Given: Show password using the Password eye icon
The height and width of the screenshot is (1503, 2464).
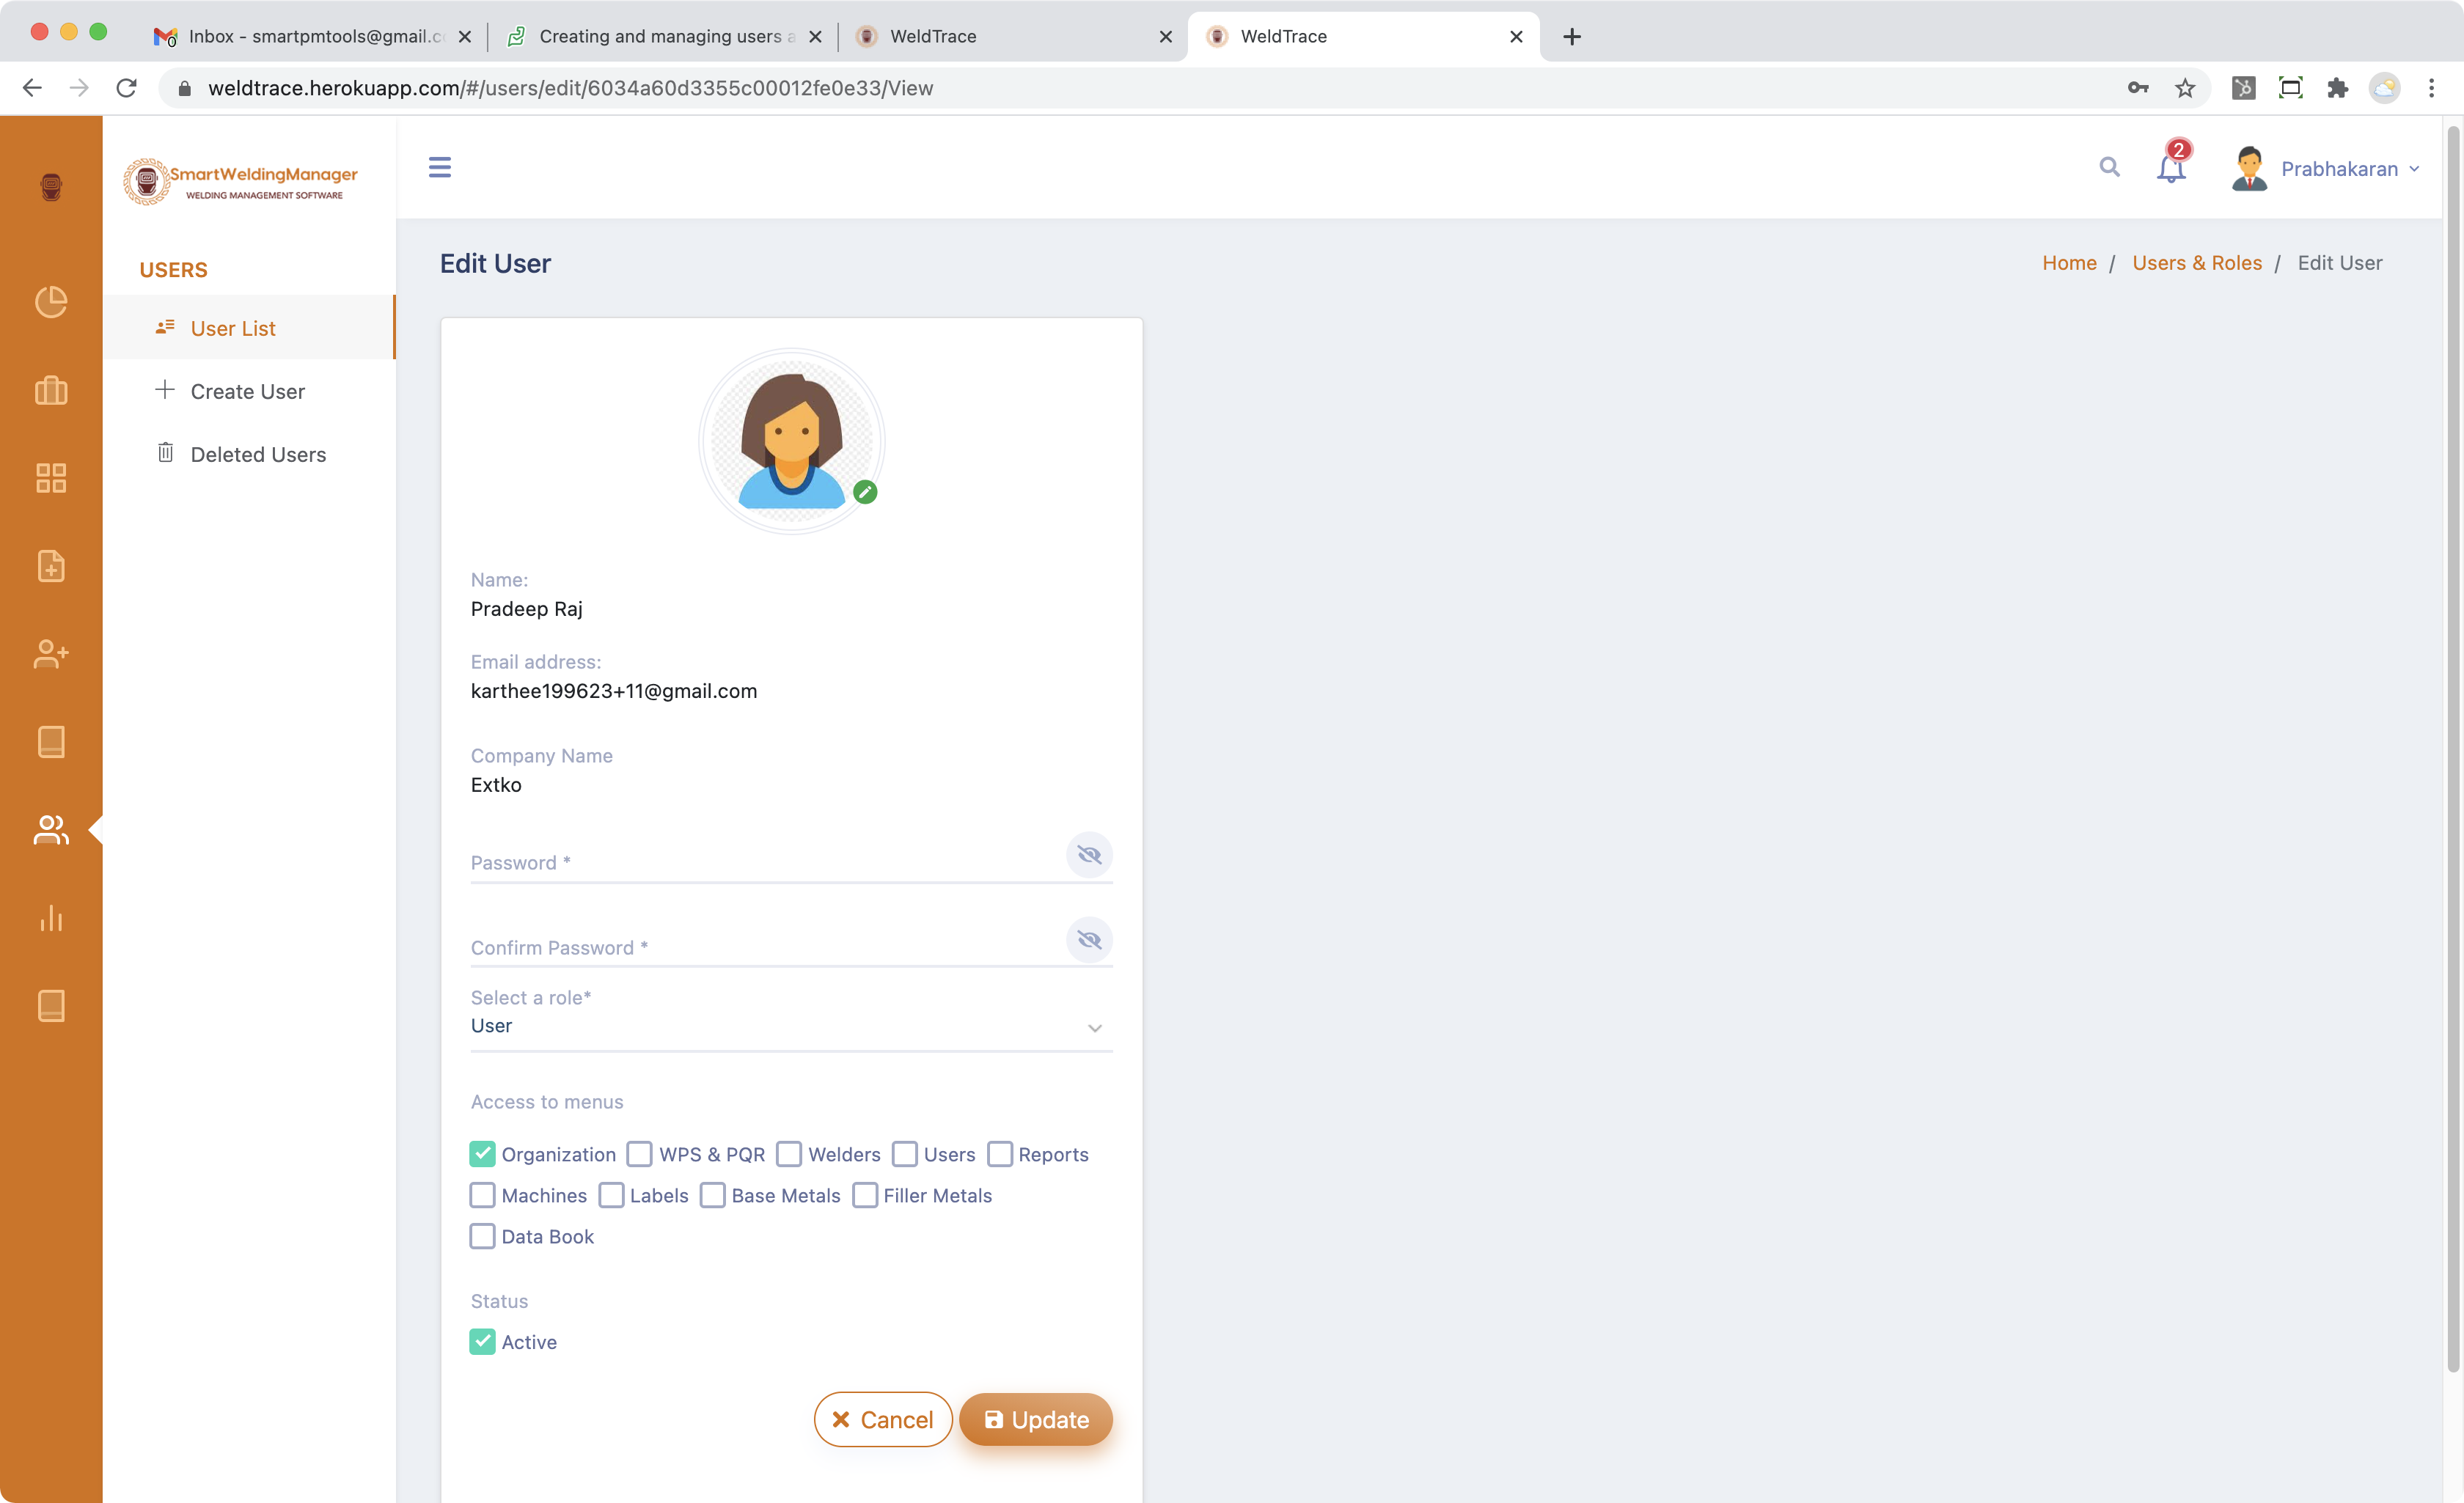Looking at the screenshot, I should [x=1089, y=855].
